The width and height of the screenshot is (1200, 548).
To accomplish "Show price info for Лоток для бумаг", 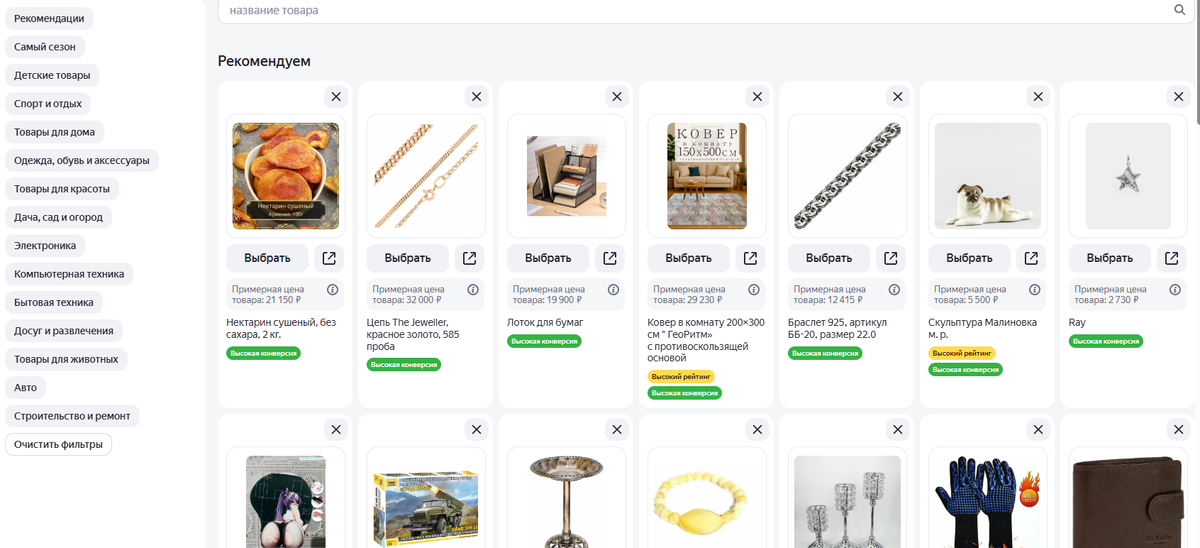I will (x=613, y=290).
